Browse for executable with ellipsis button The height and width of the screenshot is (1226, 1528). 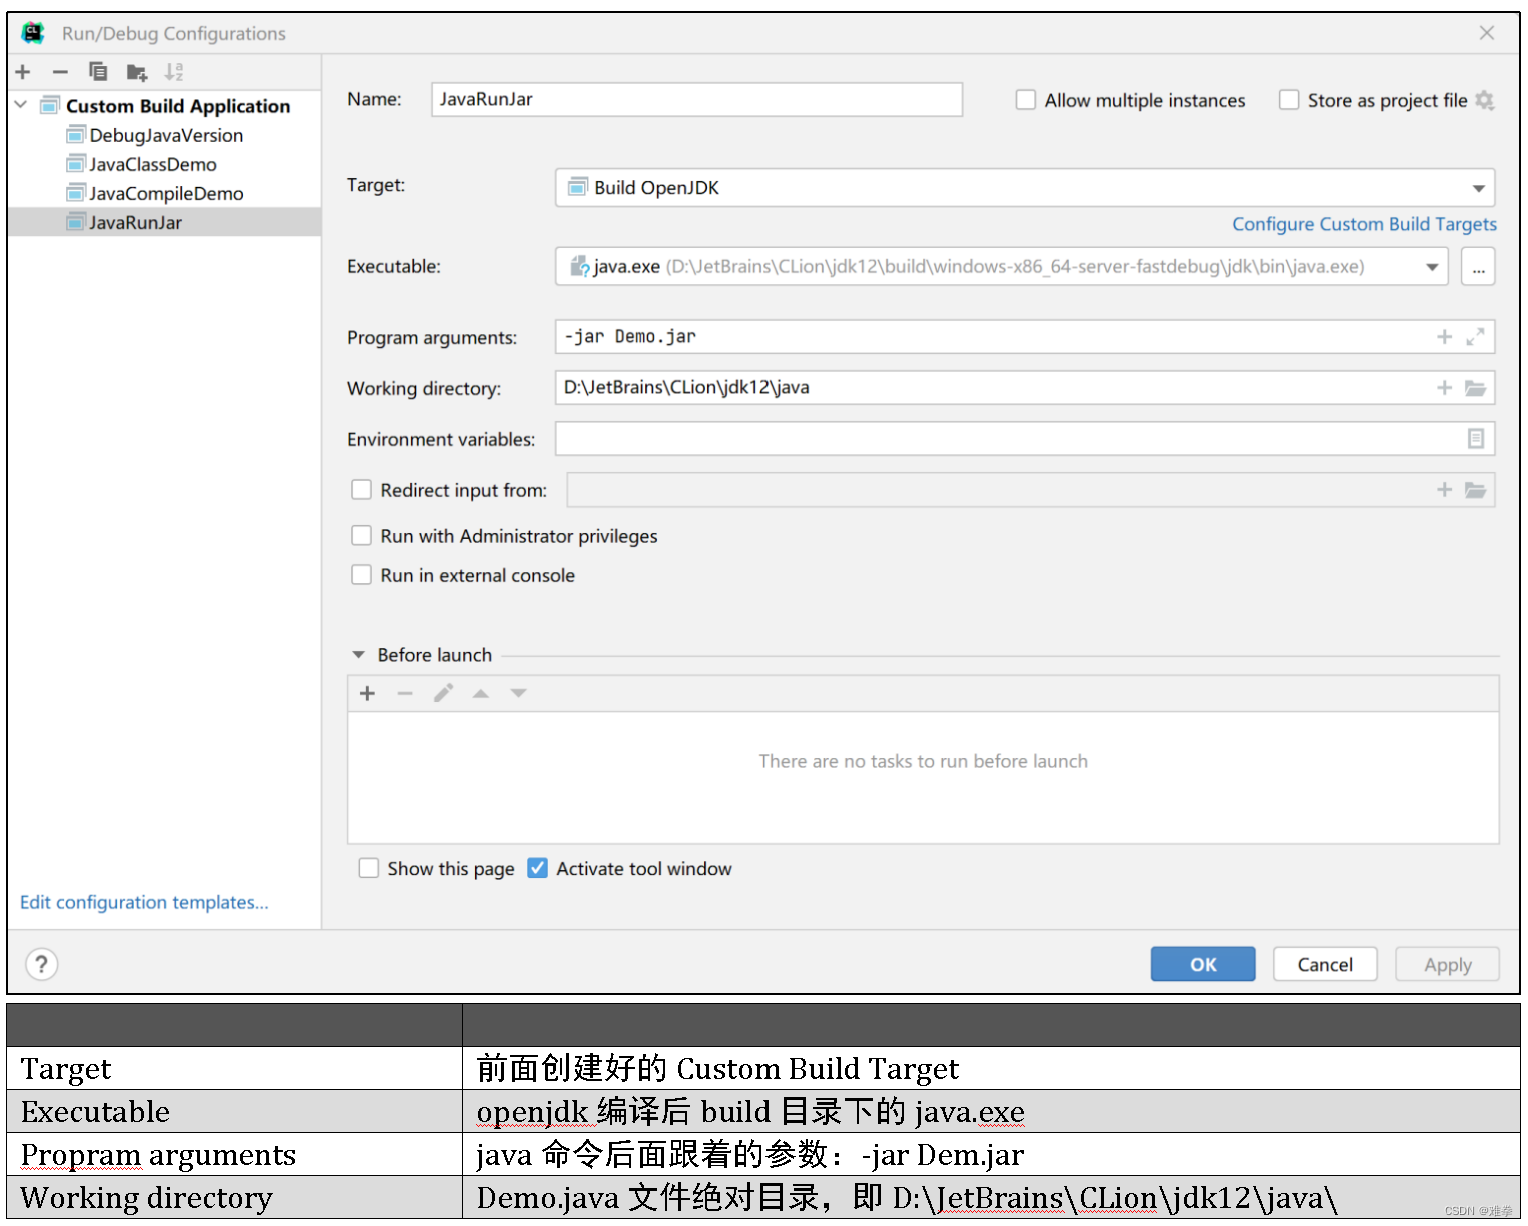click(1478, 267)
